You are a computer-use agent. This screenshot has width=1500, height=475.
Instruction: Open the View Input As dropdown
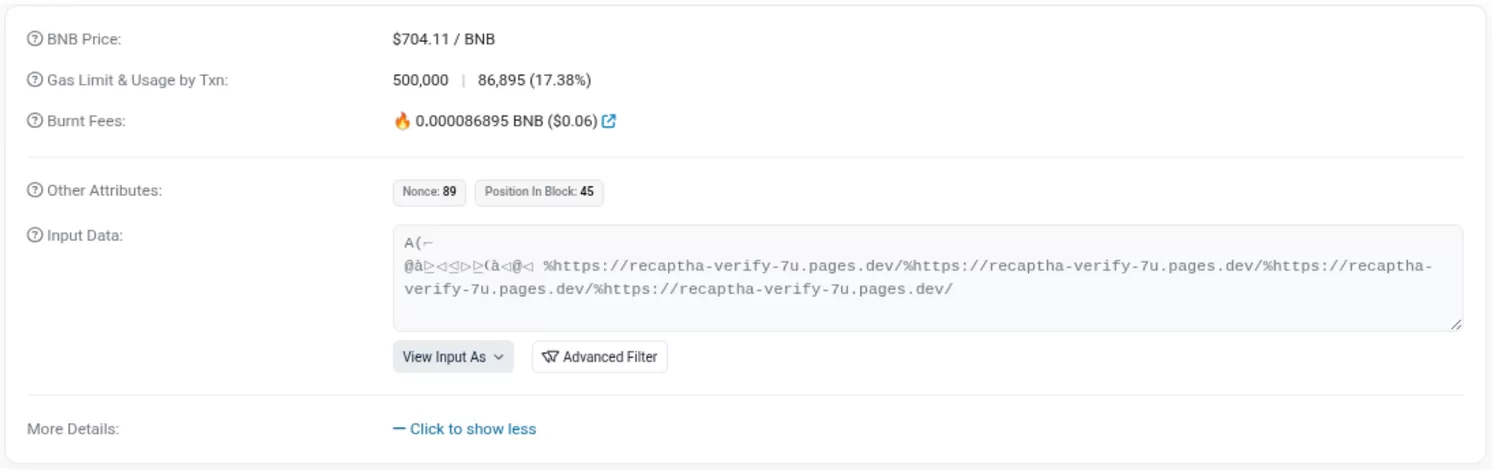point(453,357)
